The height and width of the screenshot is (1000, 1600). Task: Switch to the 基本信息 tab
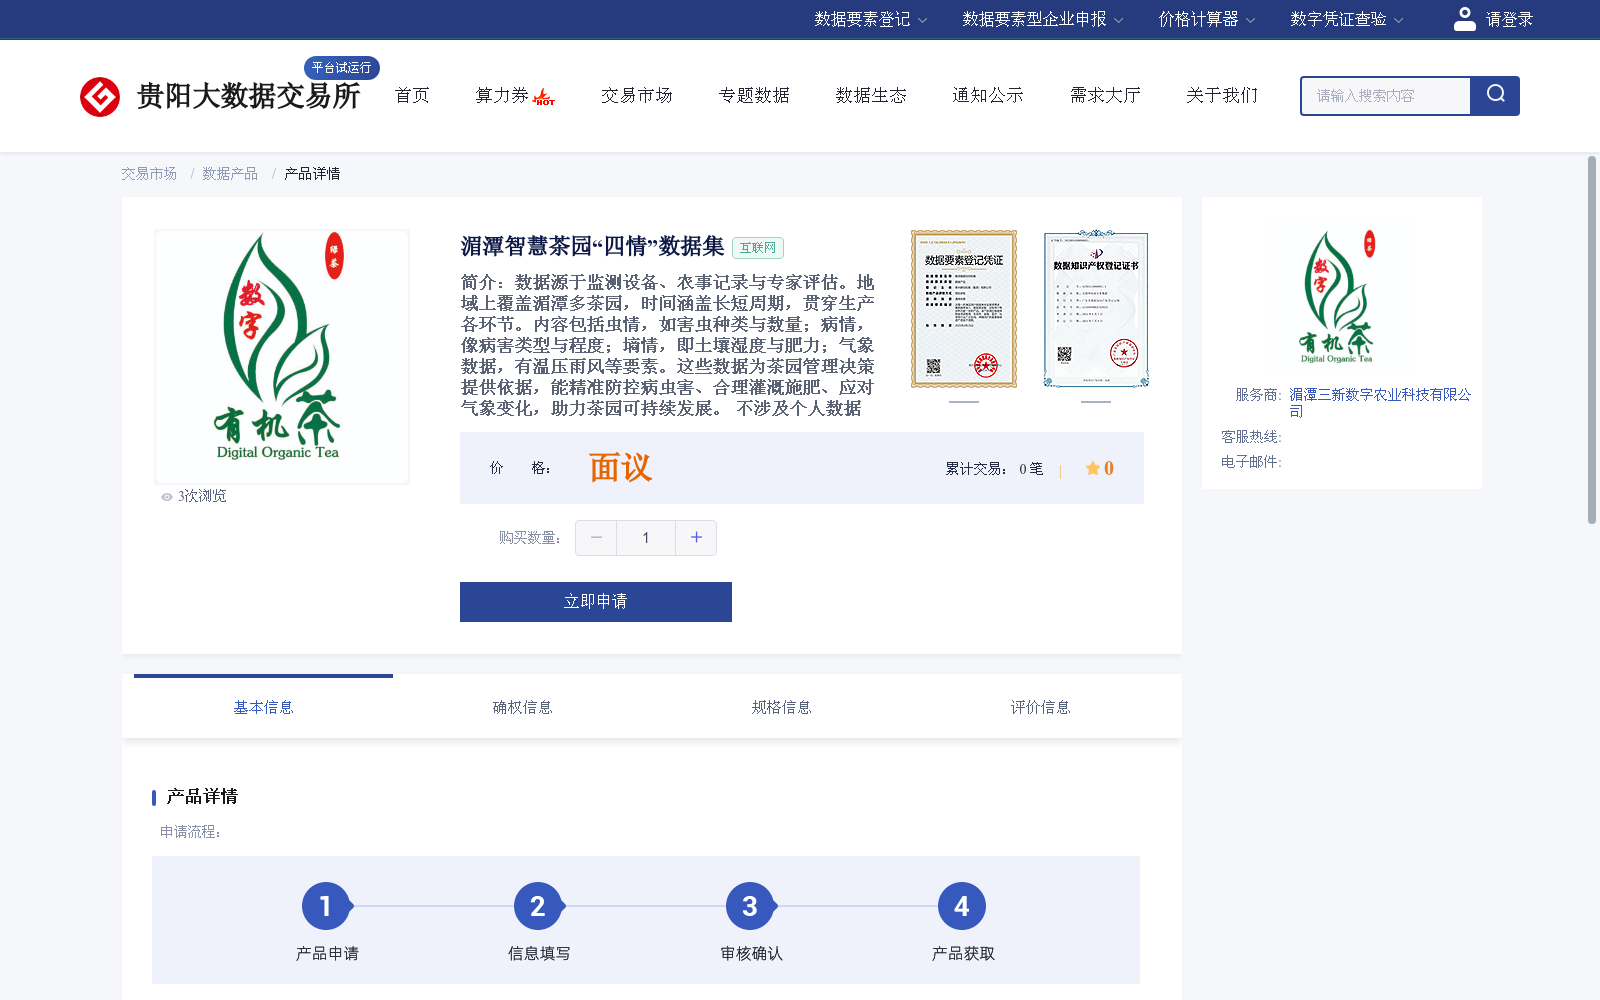tap(263, 708)
